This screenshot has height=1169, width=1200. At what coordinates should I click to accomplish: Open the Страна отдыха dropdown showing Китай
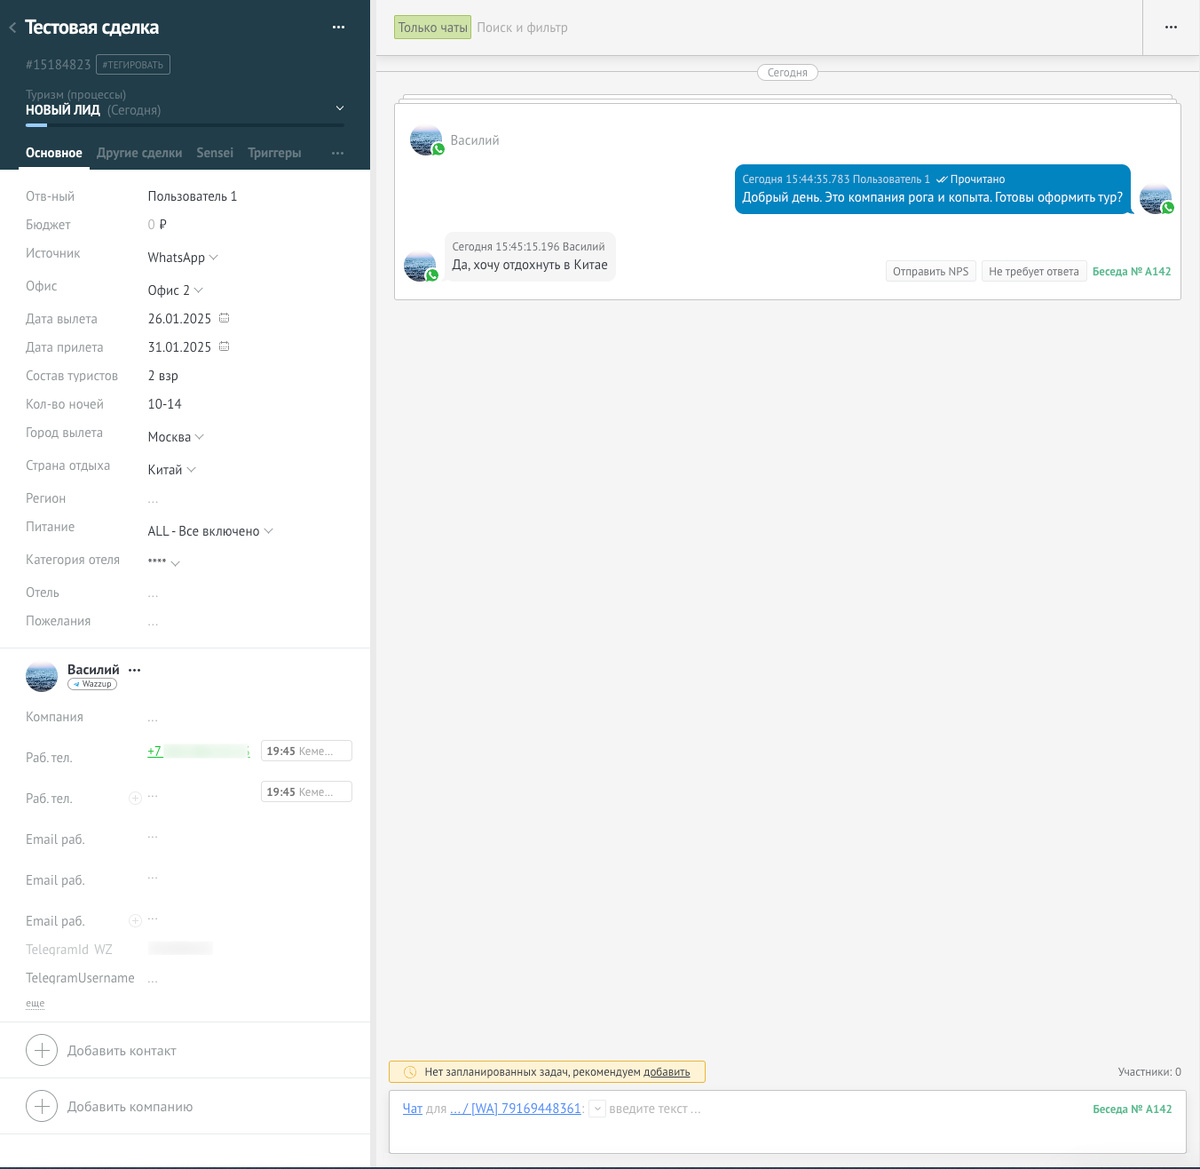click(x=171, y=470)
